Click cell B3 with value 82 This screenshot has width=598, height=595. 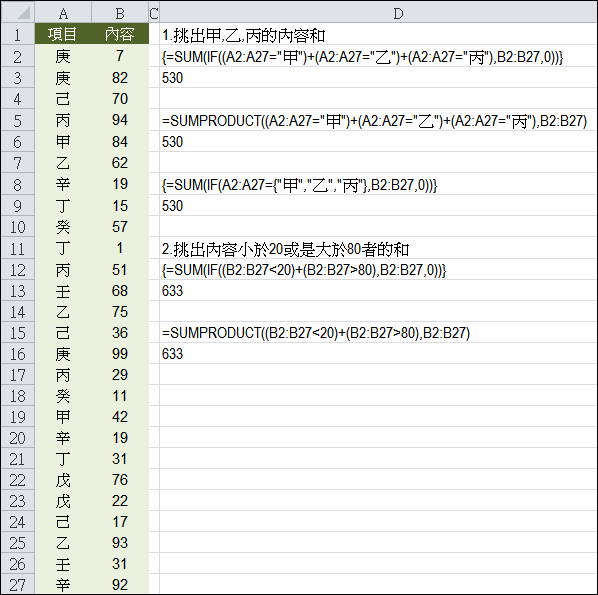(x=120, y=77)
